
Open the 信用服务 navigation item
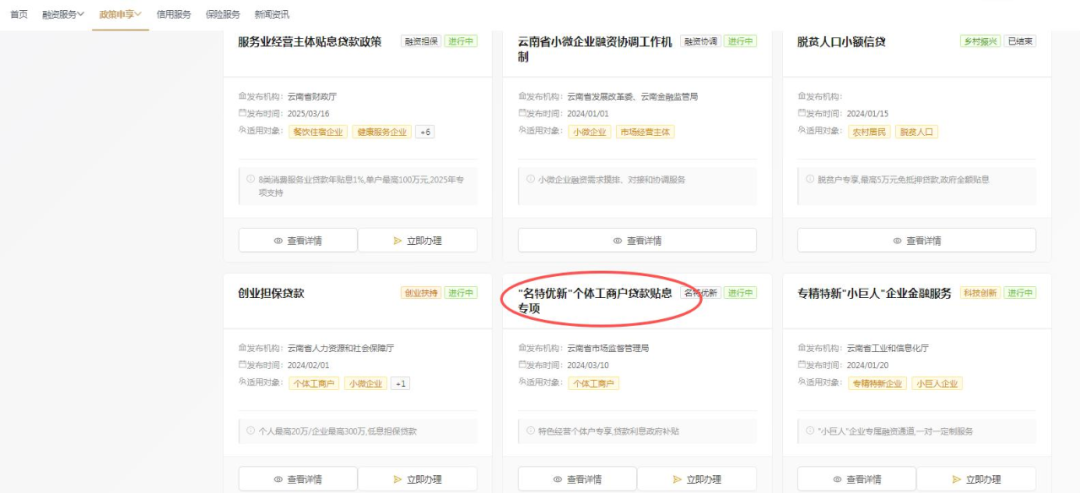(173, 14)
